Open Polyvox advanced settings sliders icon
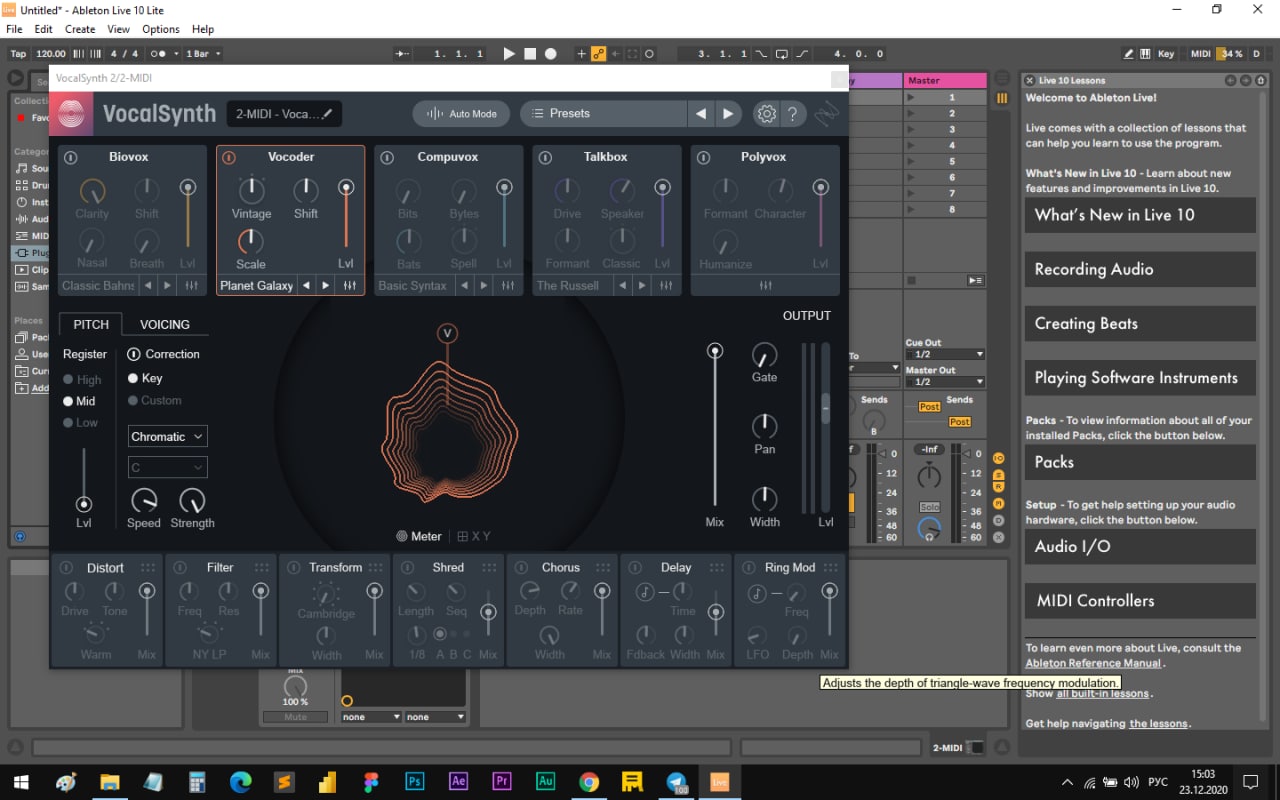1280x800 pixels. 765,285
